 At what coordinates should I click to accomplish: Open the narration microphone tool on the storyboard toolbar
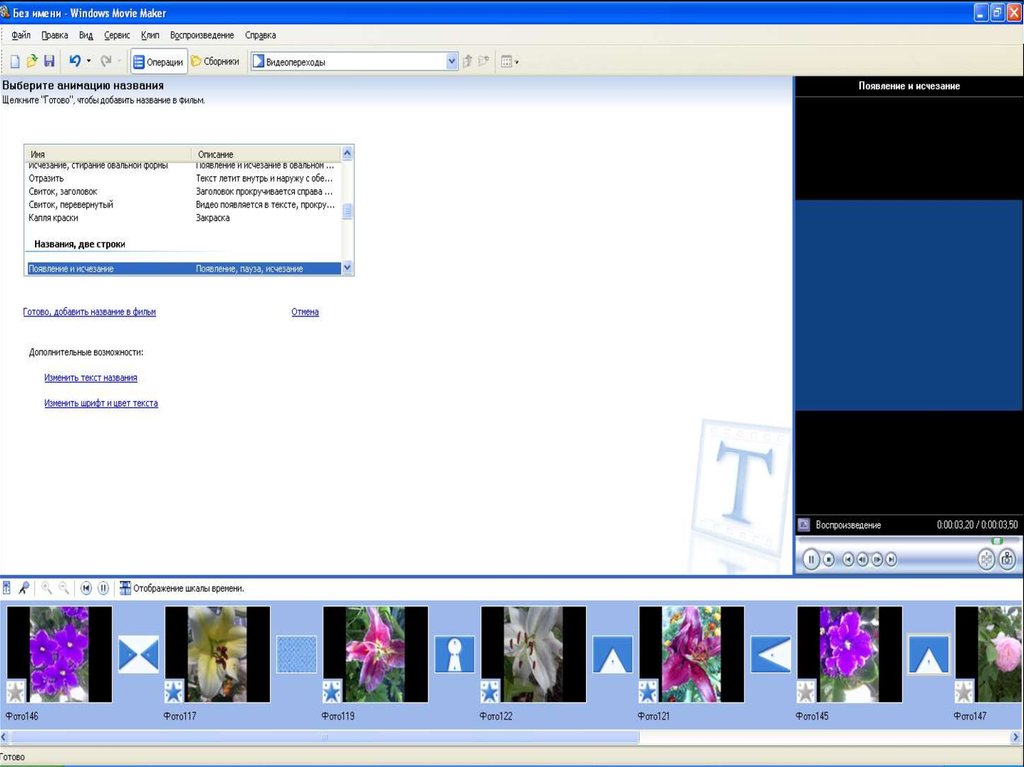click(x=23, y=588)
